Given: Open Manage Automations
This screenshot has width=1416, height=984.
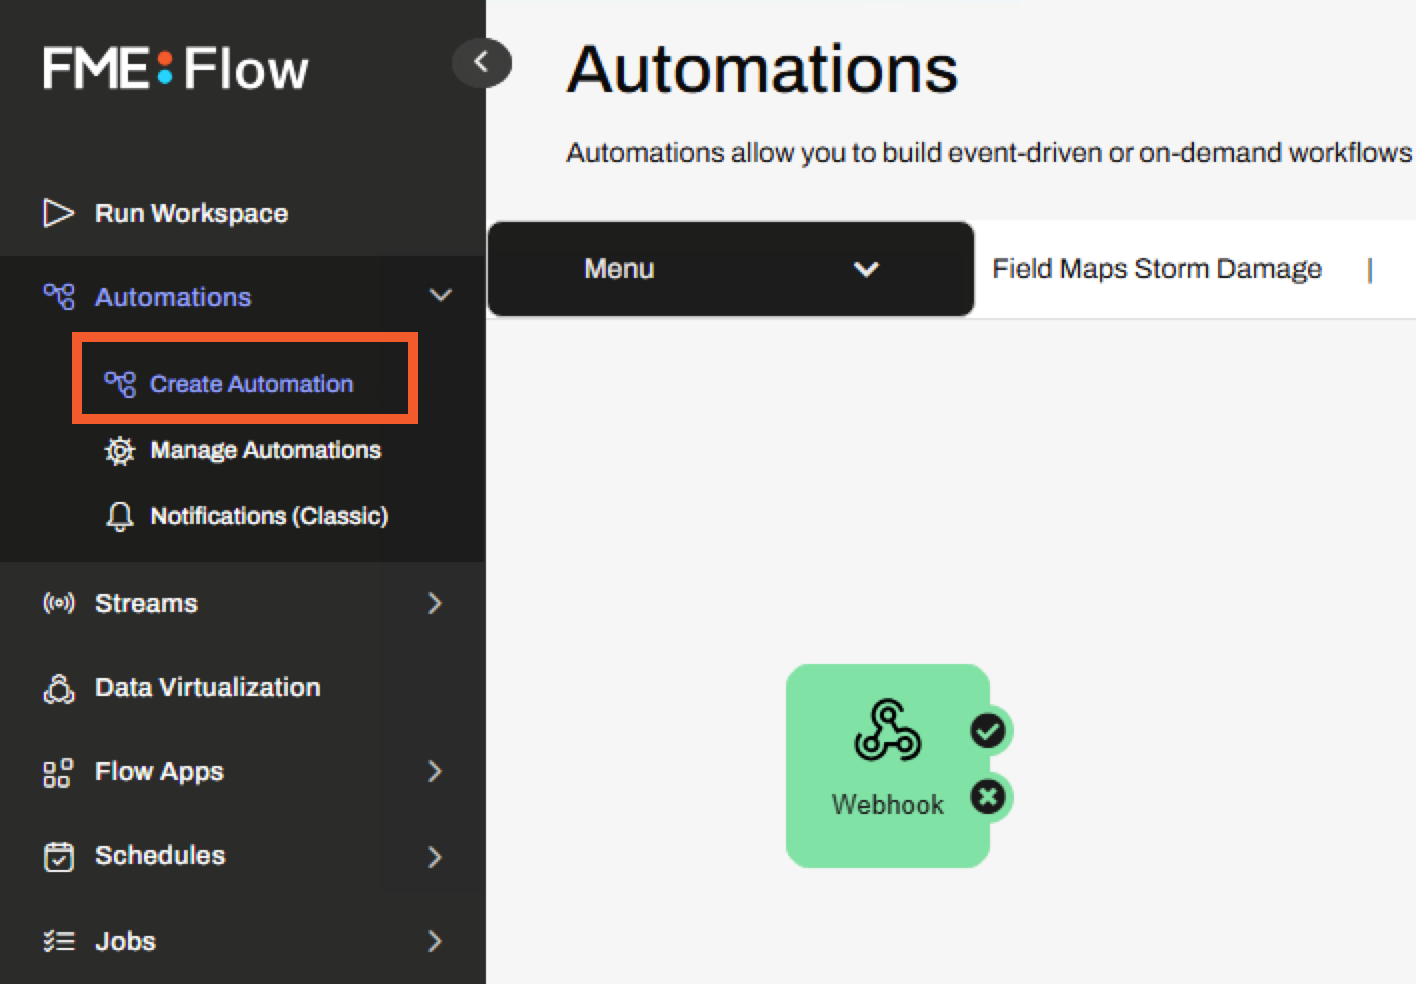Looking at the screenshot, I should (265, 450).
